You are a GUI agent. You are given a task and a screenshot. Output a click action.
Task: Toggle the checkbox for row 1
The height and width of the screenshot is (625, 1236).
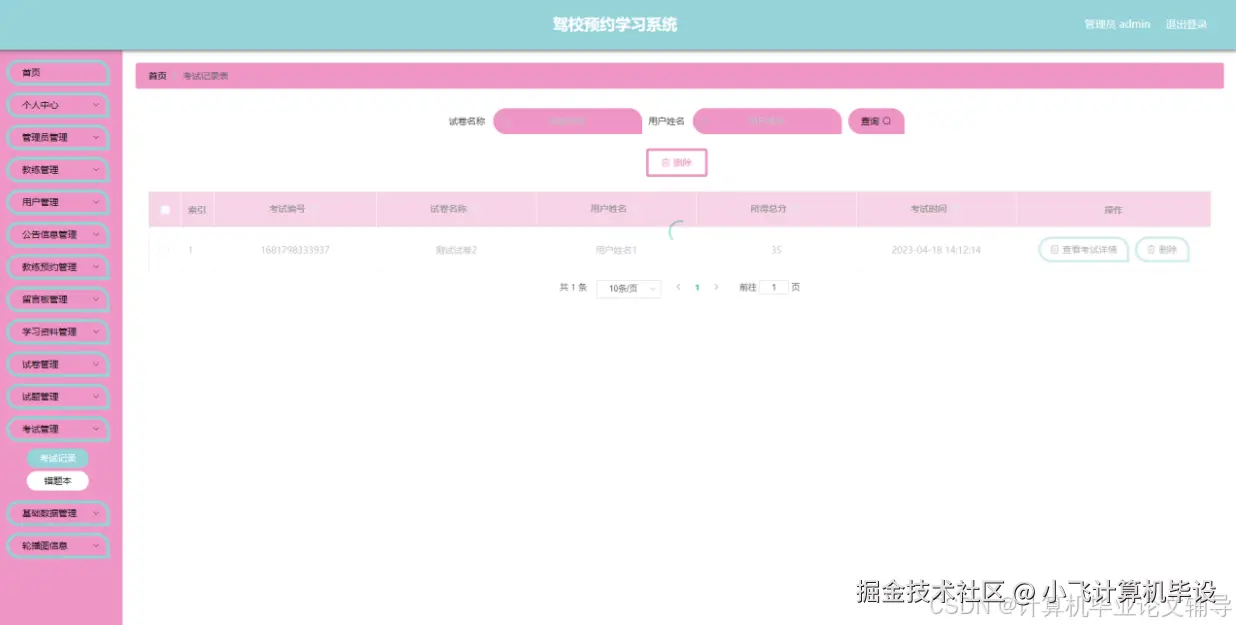click(x=165, y=249)
